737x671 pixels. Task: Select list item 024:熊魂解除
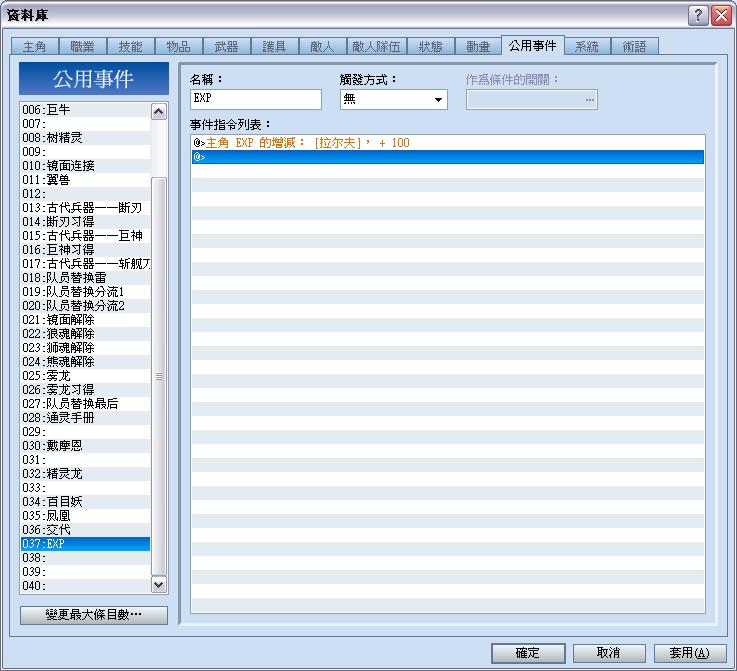86,362
